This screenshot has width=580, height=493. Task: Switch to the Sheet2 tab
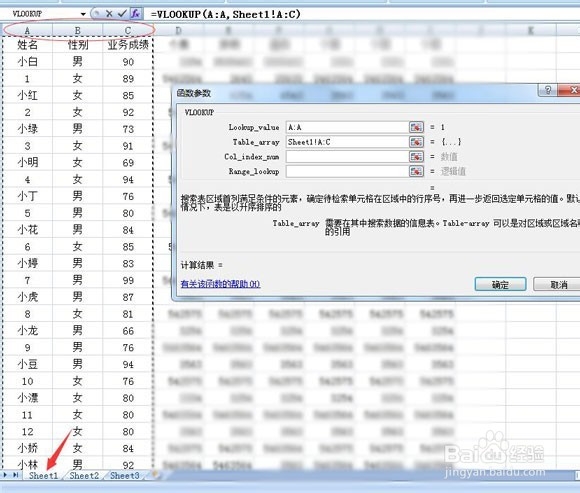(x=84, y=476)
